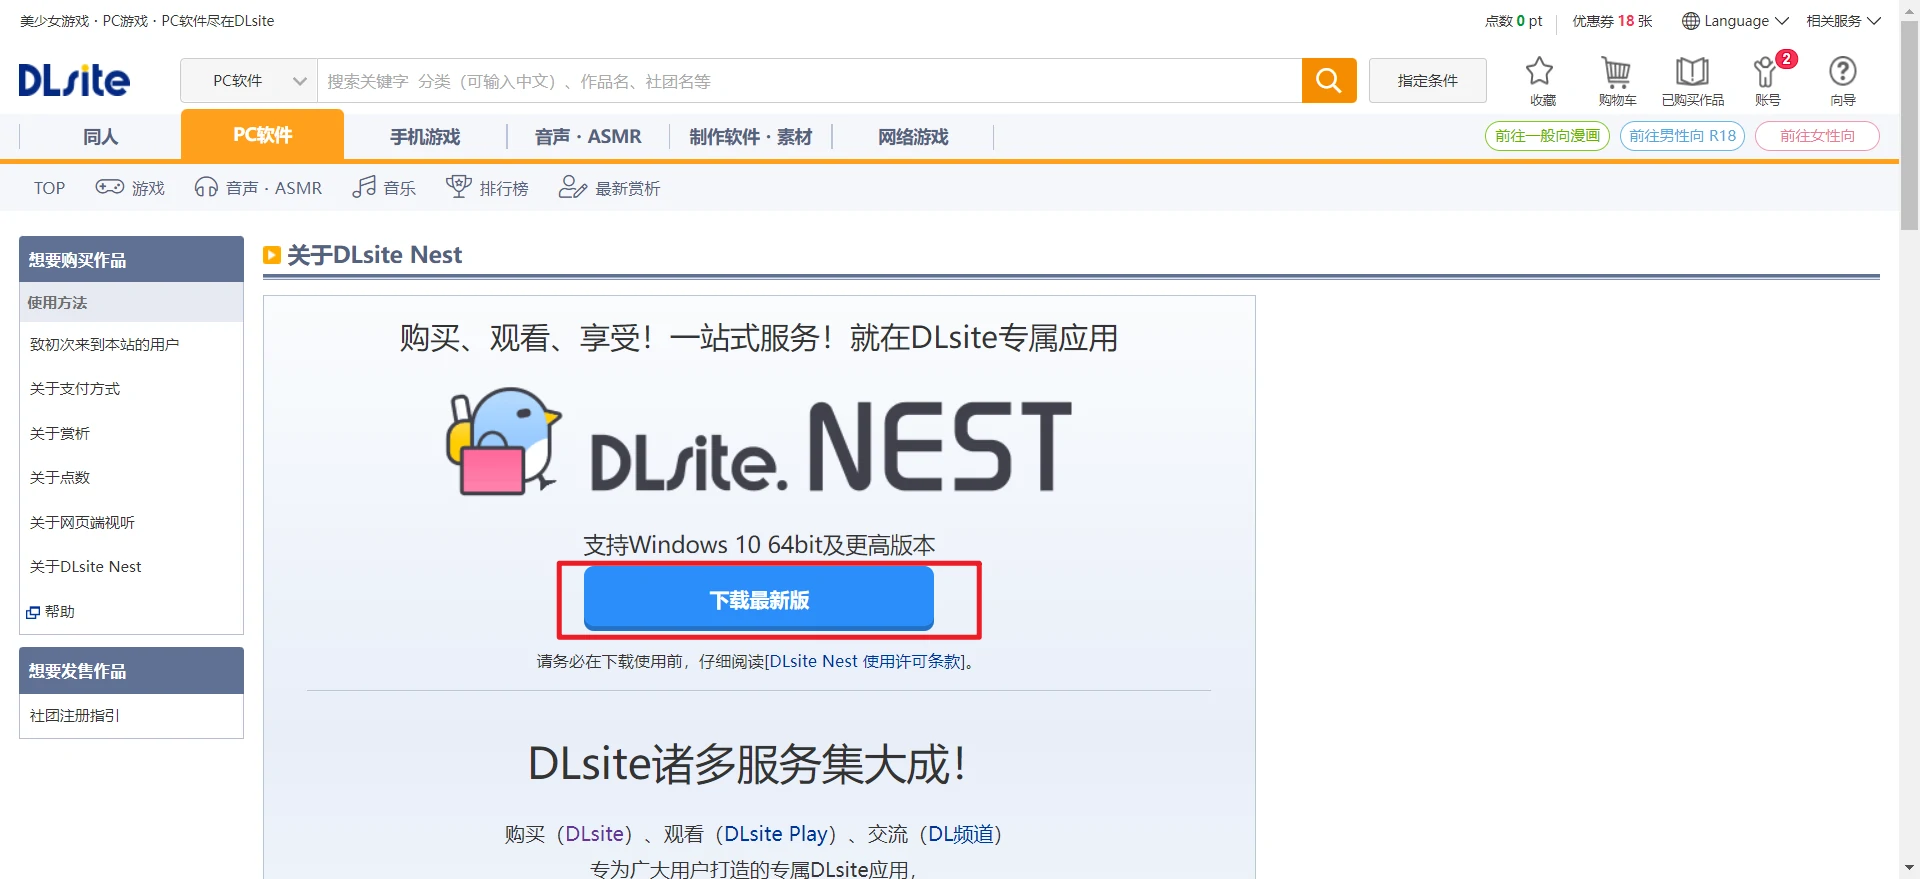
Task: Click the keyword search input field
Action: tap(808, 81)
